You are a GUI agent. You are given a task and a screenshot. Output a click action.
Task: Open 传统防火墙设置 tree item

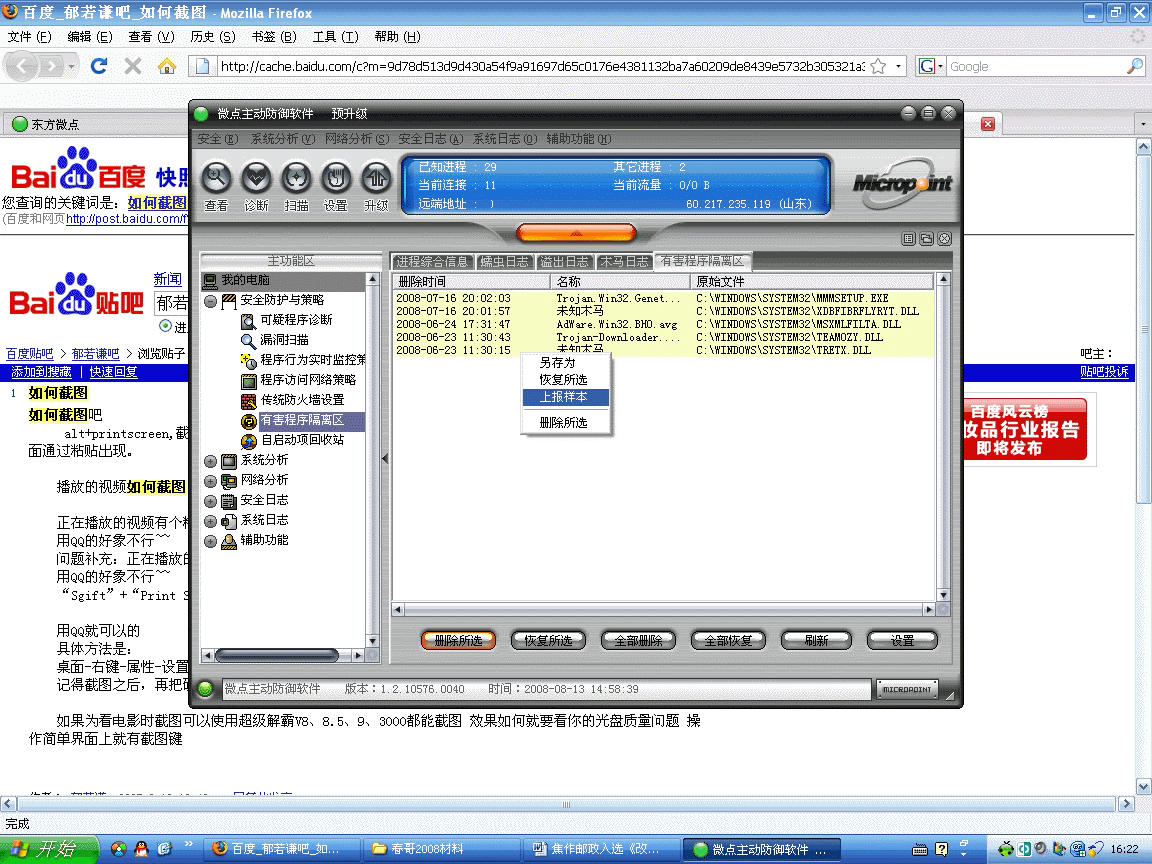293,400
